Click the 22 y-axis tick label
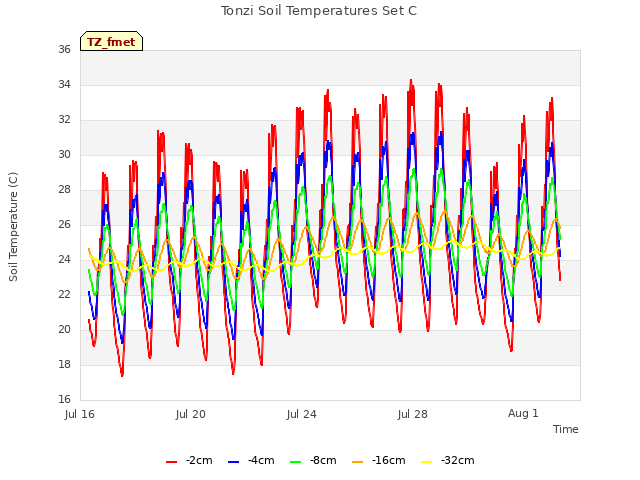The width and height of the screenshot is (640, 480). pos(64,294)
